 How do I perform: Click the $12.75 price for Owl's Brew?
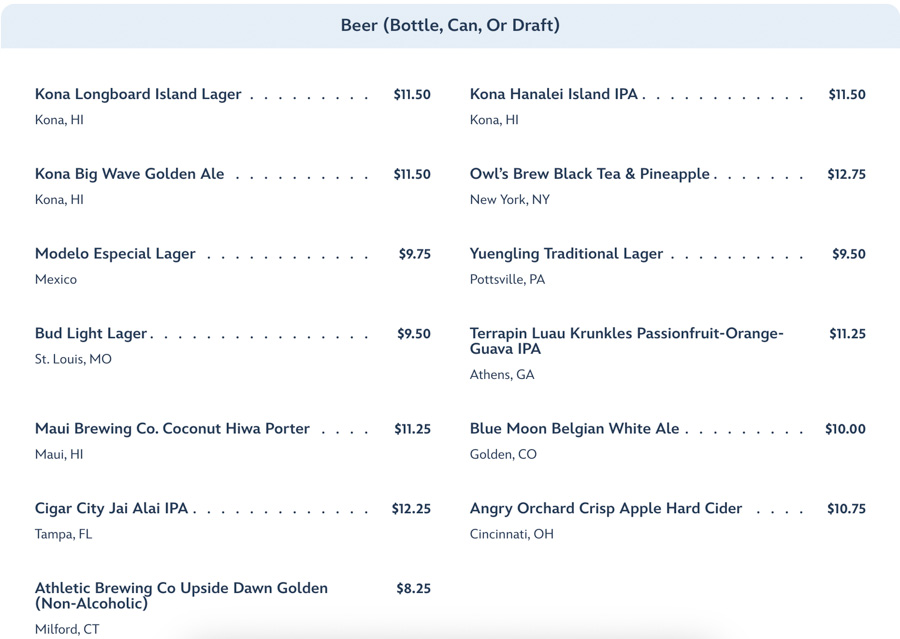pos(846,174)
